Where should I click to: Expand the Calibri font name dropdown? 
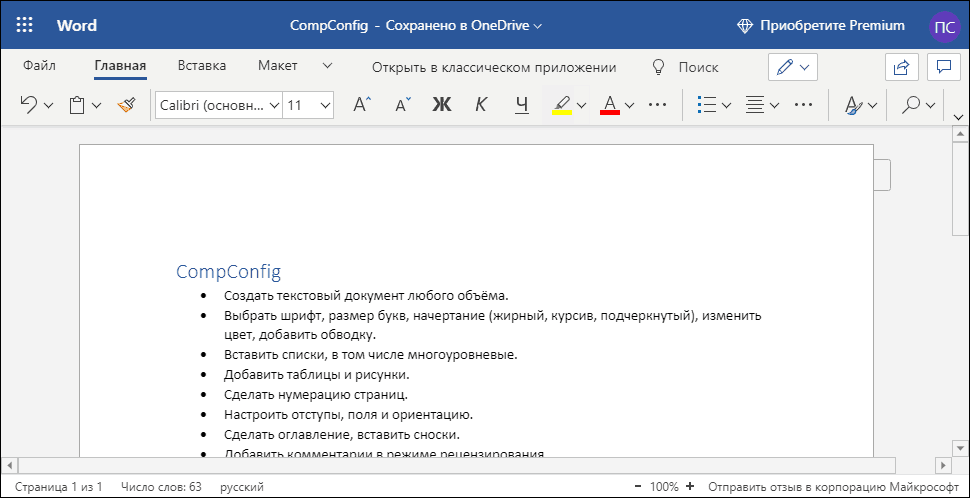point(219,104)
